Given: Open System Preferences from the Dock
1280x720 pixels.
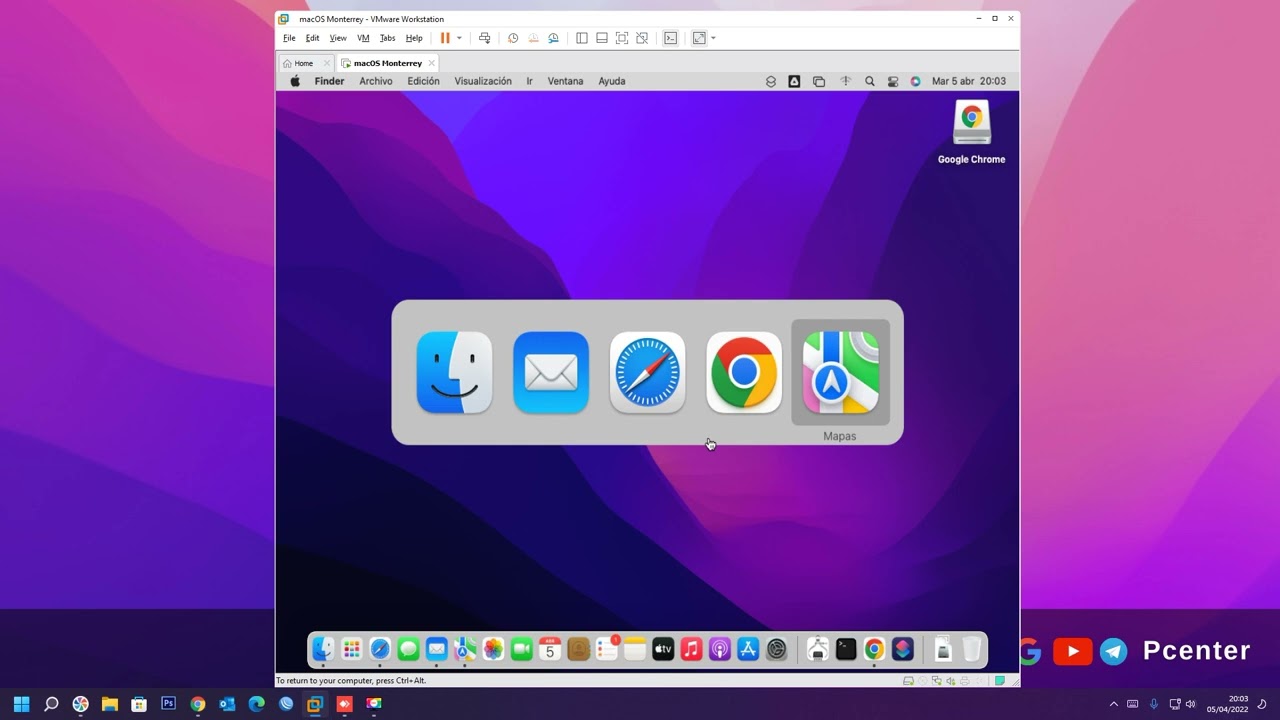Looking at the screenshot, I should 776,650.
